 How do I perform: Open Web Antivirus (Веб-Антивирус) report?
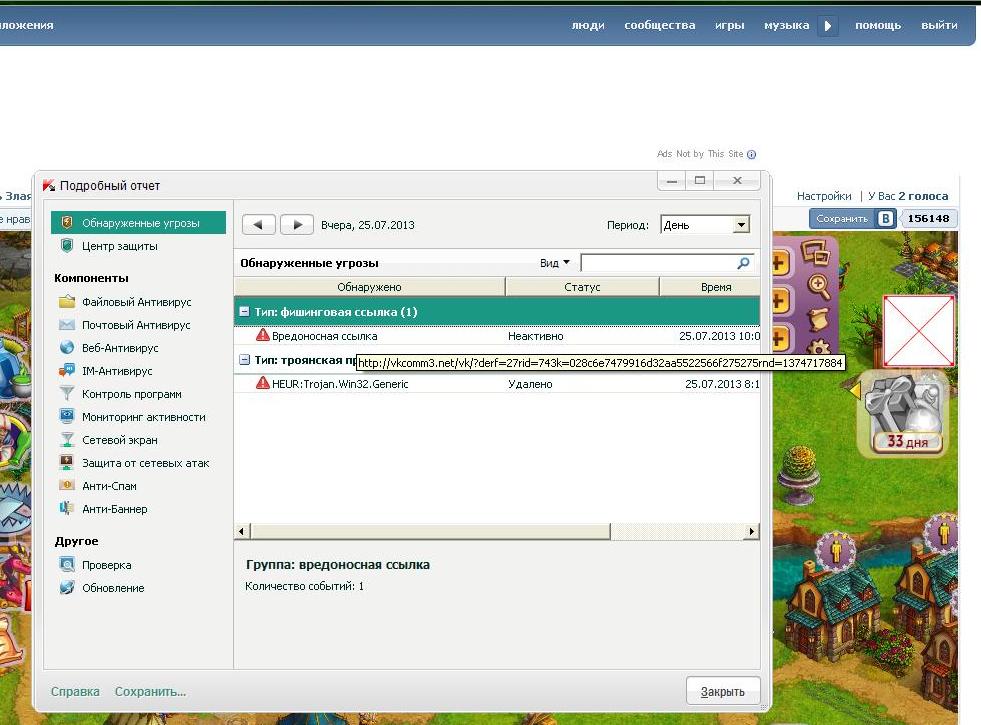point(120,348)
